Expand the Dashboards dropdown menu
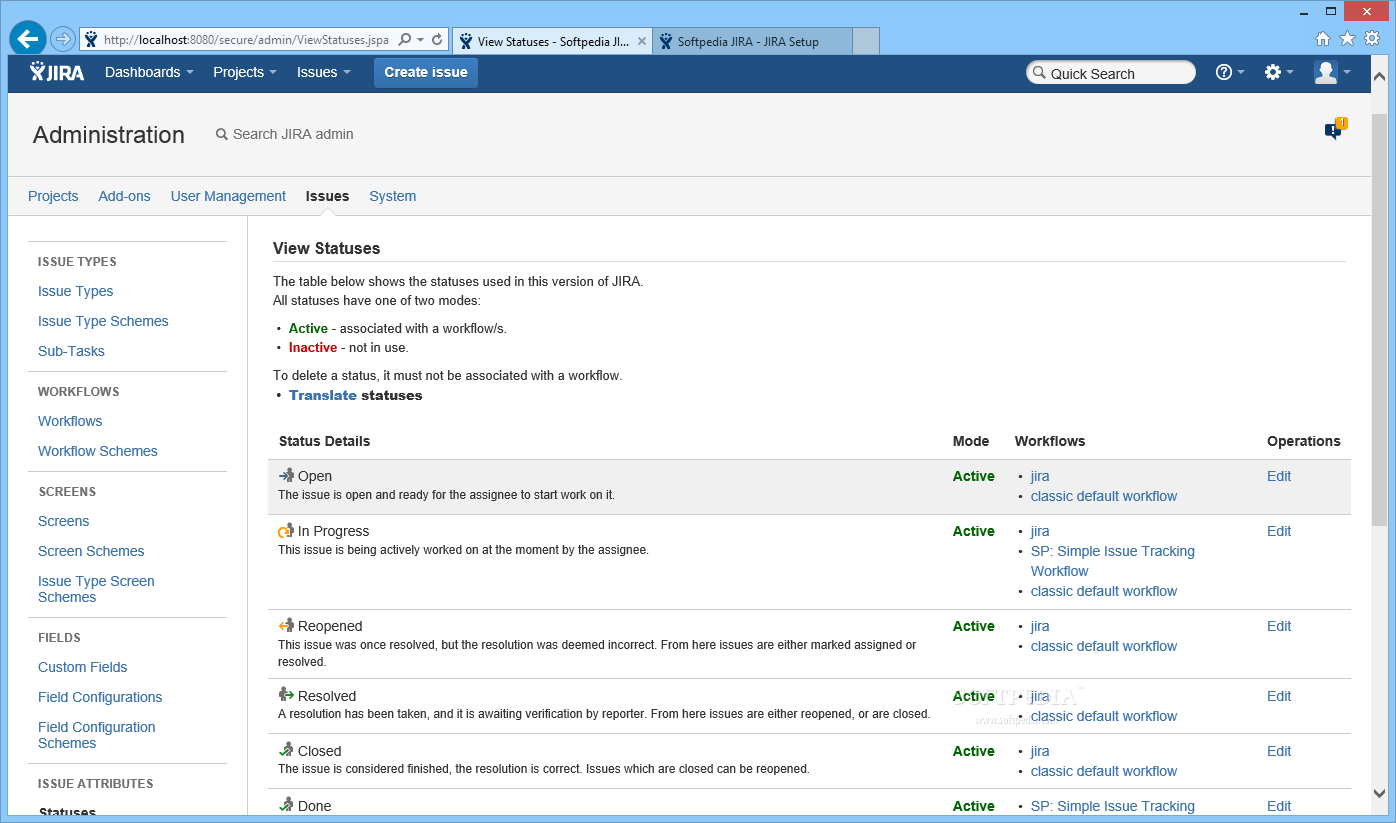The width and height of the screenshot is (1396, 823). pos(149,72)
